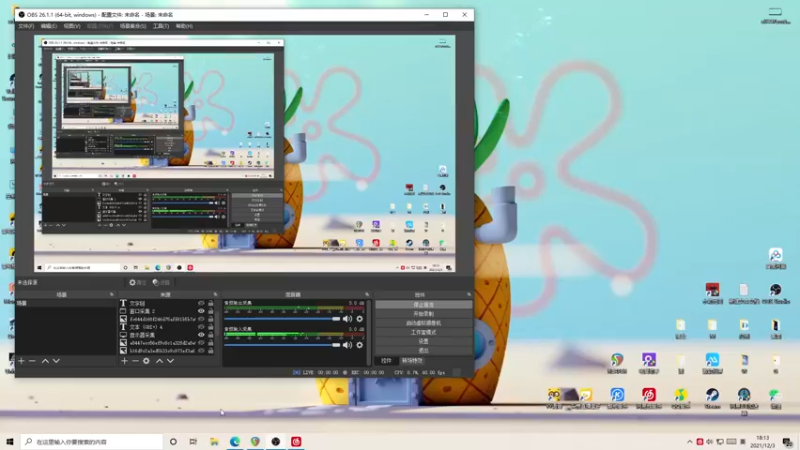The image size is (800, 450).
Task: Lock the b16d image source
Action: pos(211,351)
